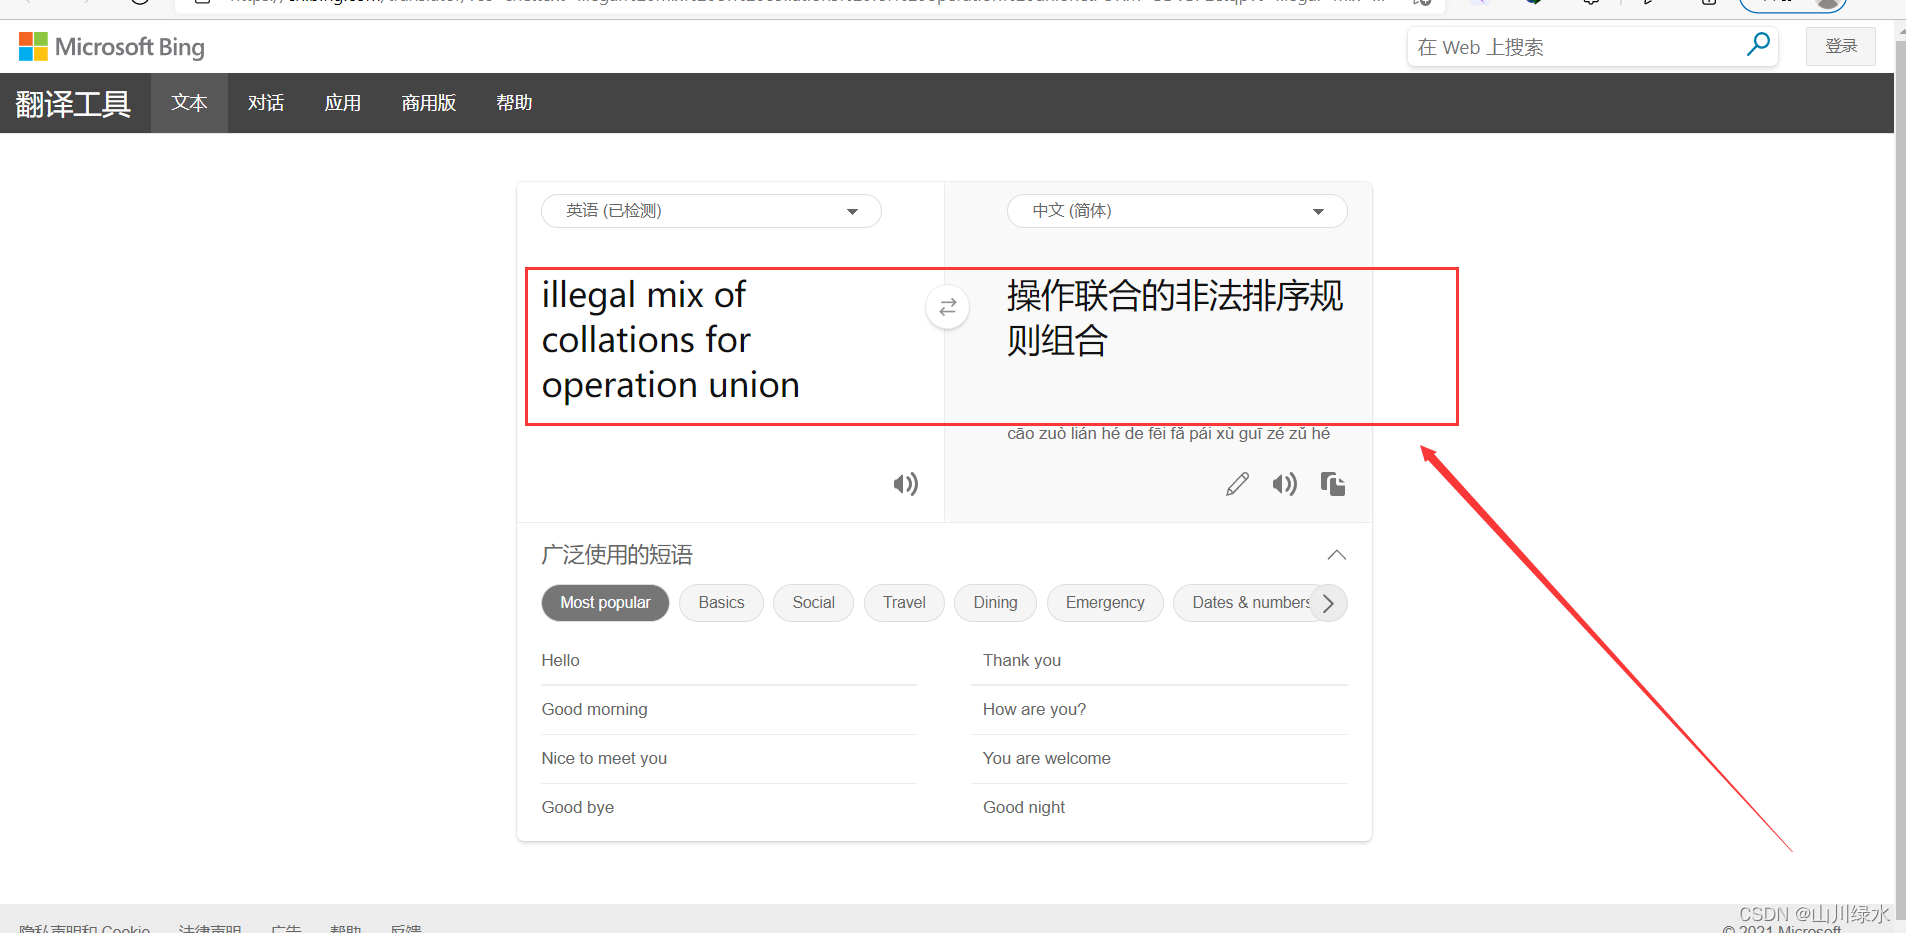Viewport: 1906px width, 933px height.
Task: Click the phrase Good bye
Action: 577,807
